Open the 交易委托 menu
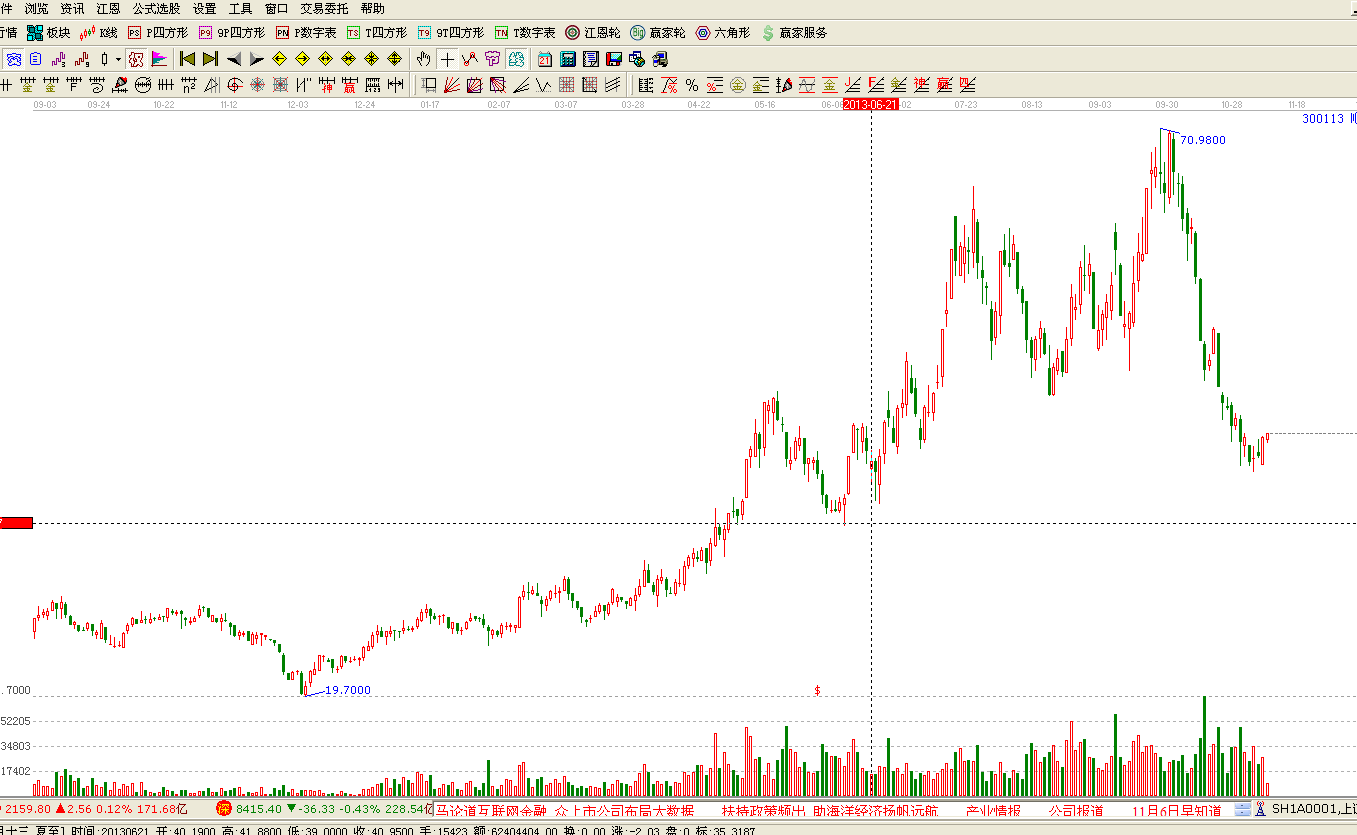Image resolution: width=1357 pixels, height=835 pixels. click(x=324, y=8)
